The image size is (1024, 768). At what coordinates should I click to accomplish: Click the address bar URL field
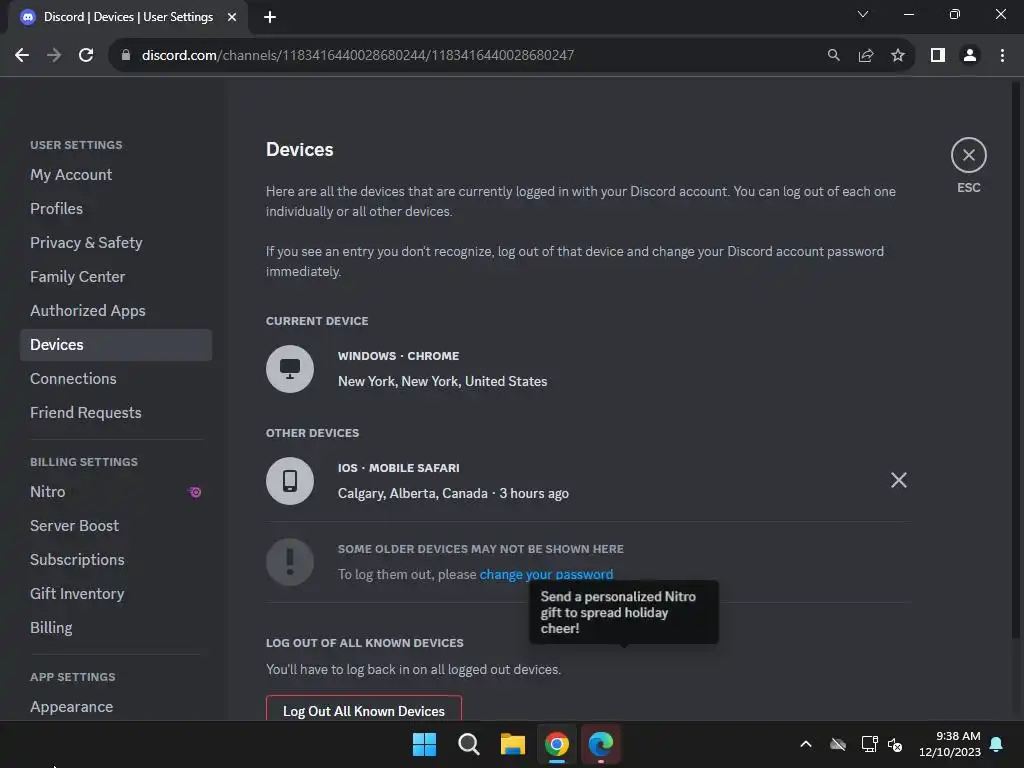(470, 55)
